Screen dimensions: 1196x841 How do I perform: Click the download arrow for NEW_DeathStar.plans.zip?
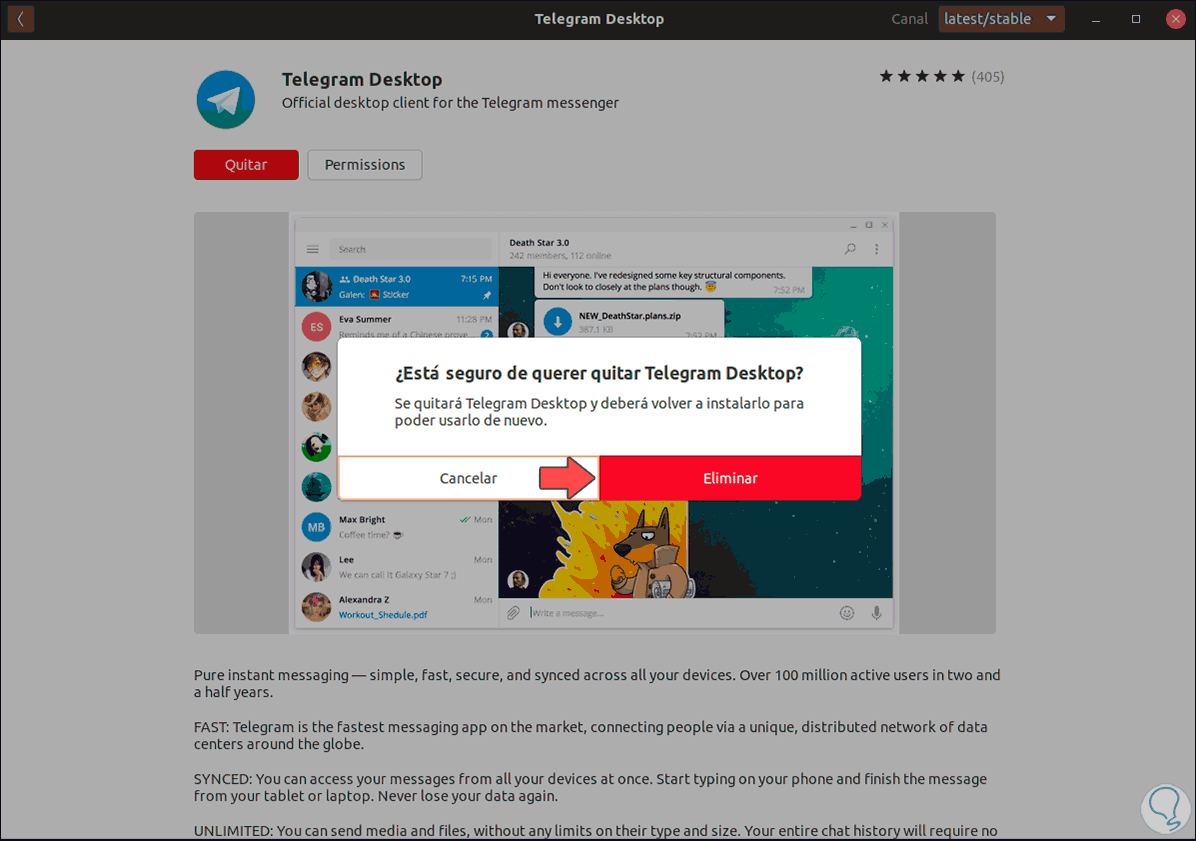558,322
